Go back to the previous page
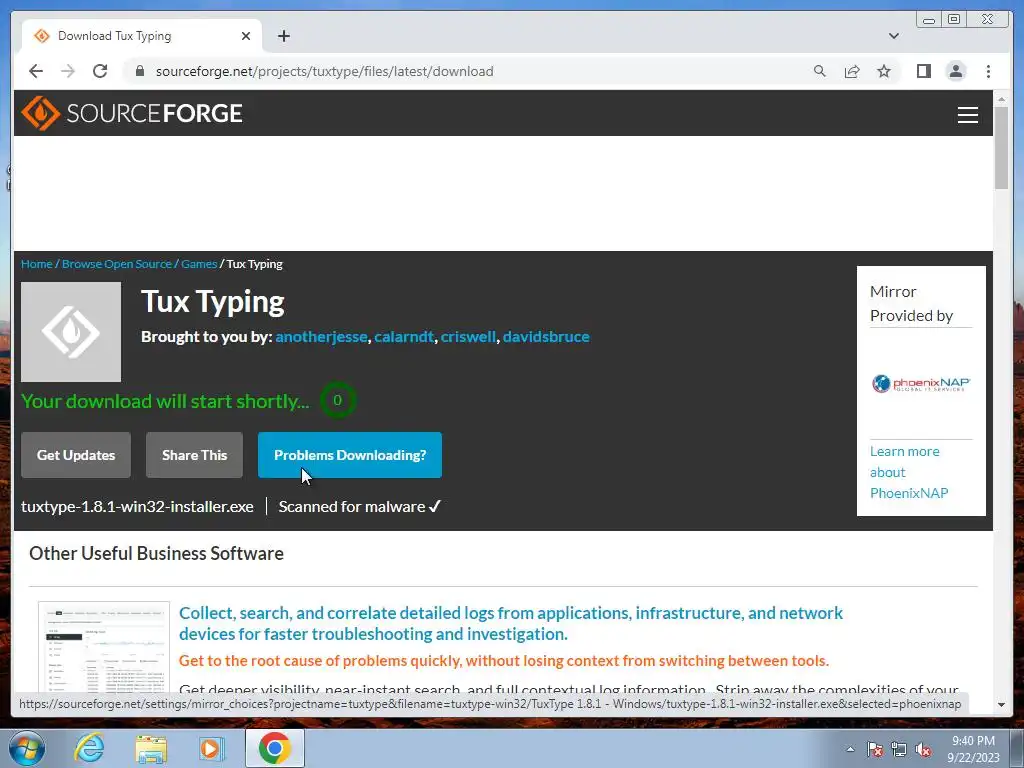Viewport: 1024px width, 768px height. (x=36, y=71)
